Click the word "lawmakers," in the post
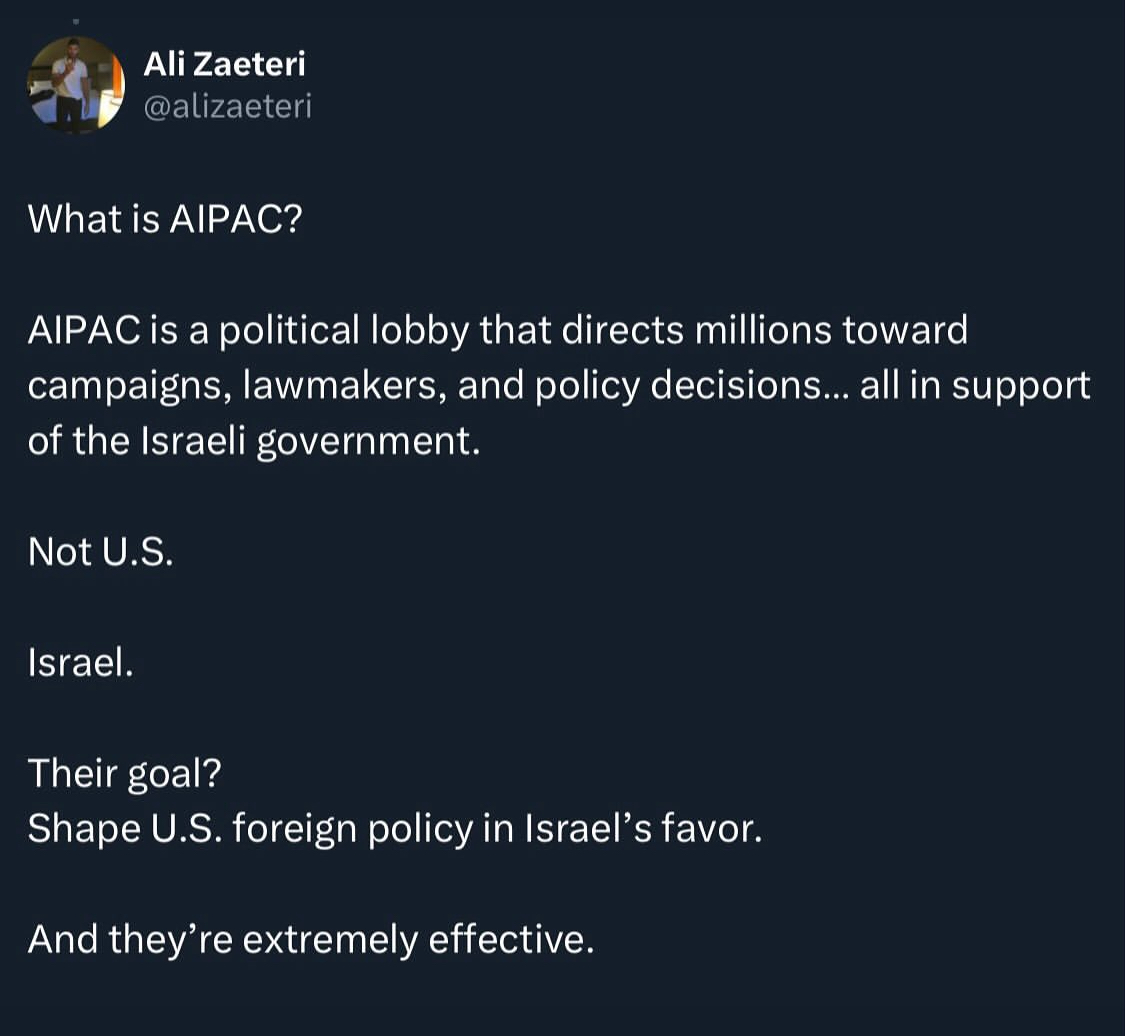Screen dimensions: 1125x1036 click(344, 386)
